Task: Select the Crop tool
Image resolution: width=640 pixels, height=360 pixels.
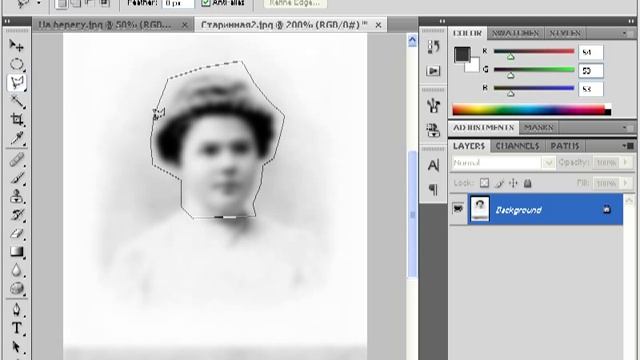Action: point(16,120)
